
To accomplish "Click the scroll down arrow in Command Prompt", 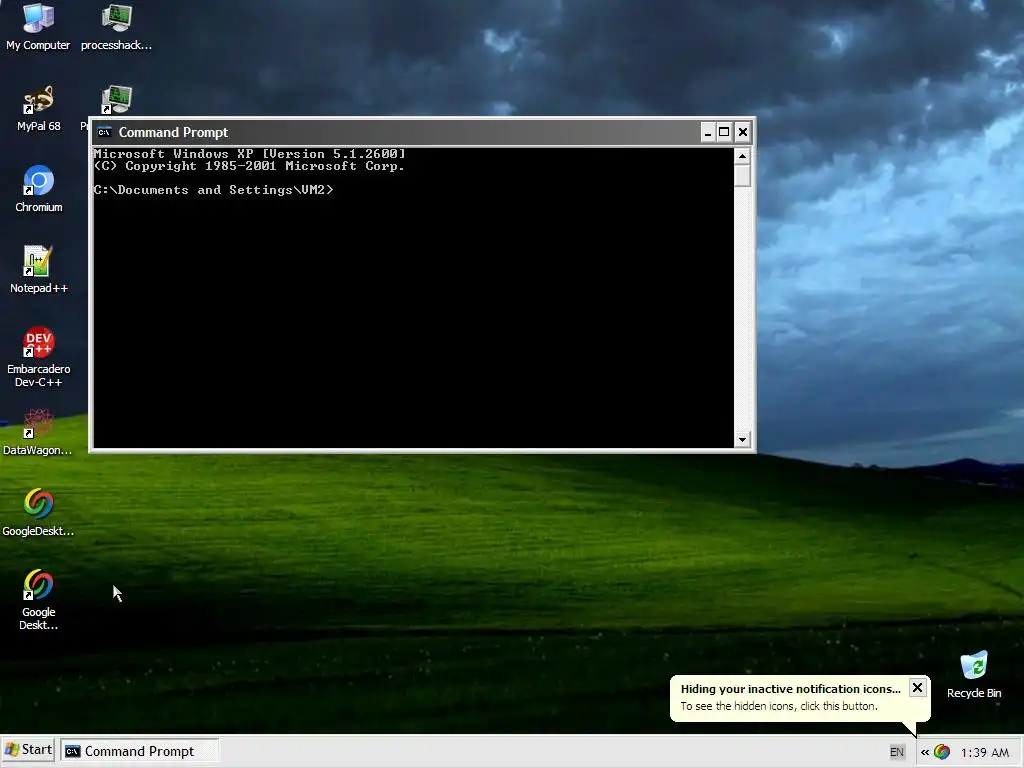I will point(742,440).
